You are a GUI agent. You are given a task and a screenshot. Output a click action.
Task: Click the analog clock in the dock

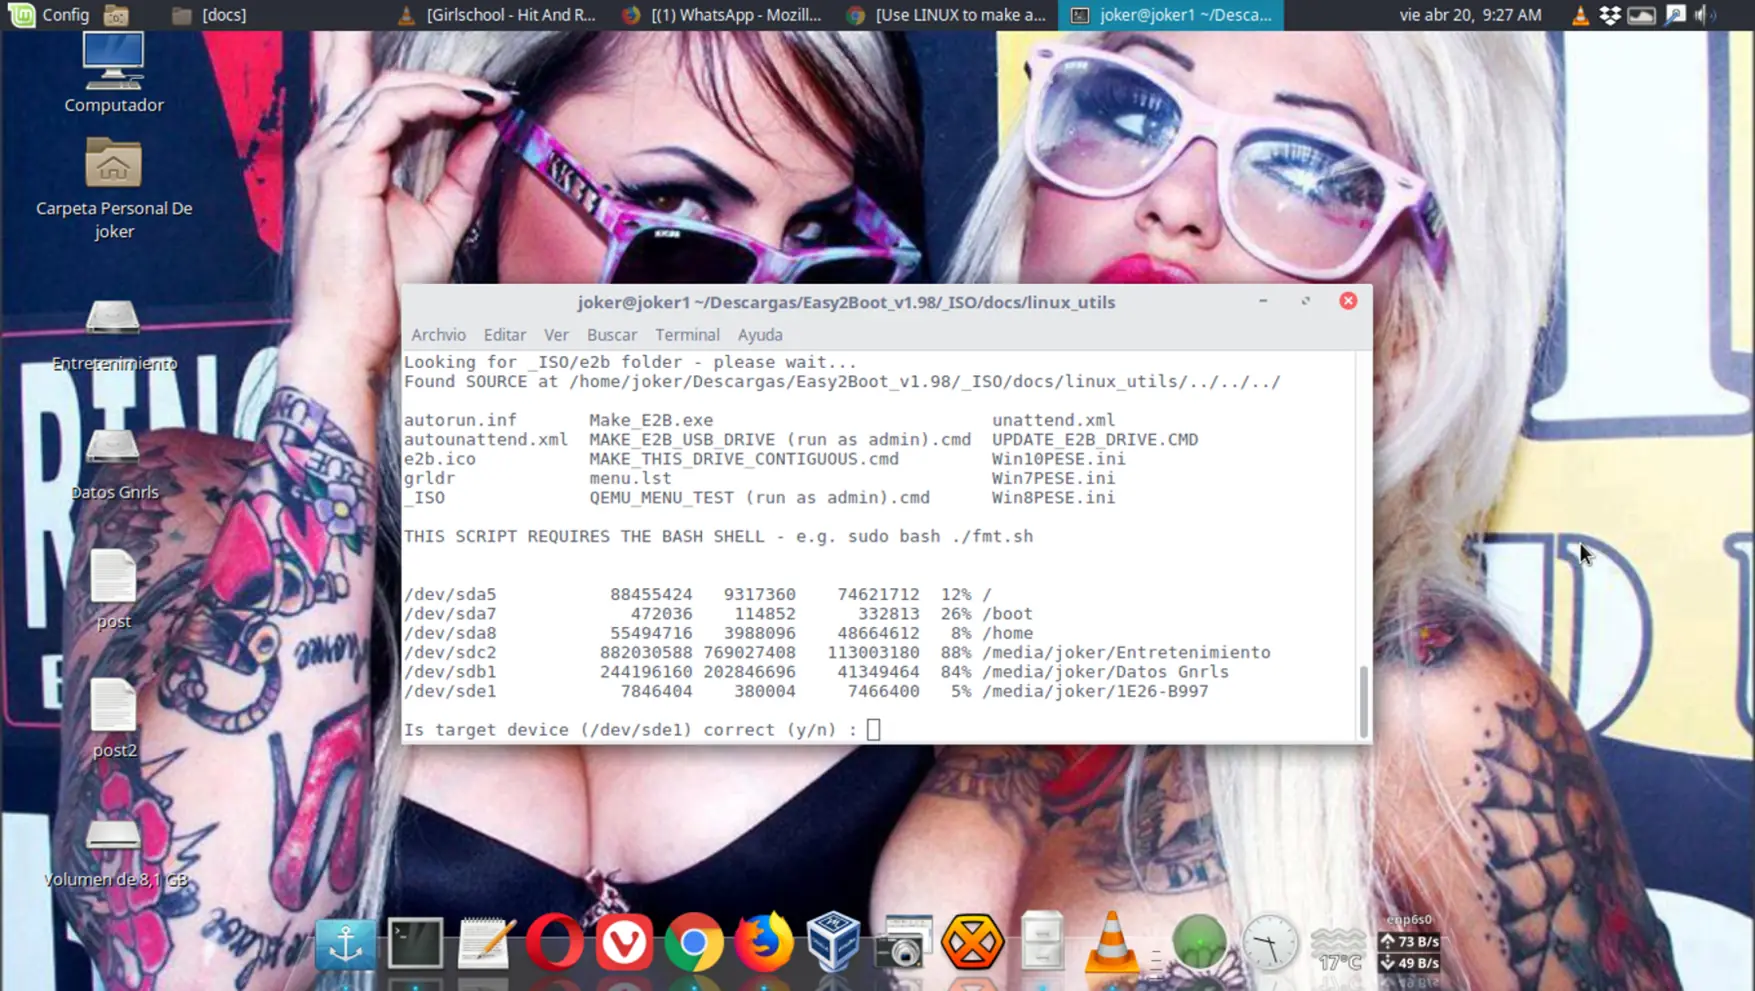pos(1269,943)
